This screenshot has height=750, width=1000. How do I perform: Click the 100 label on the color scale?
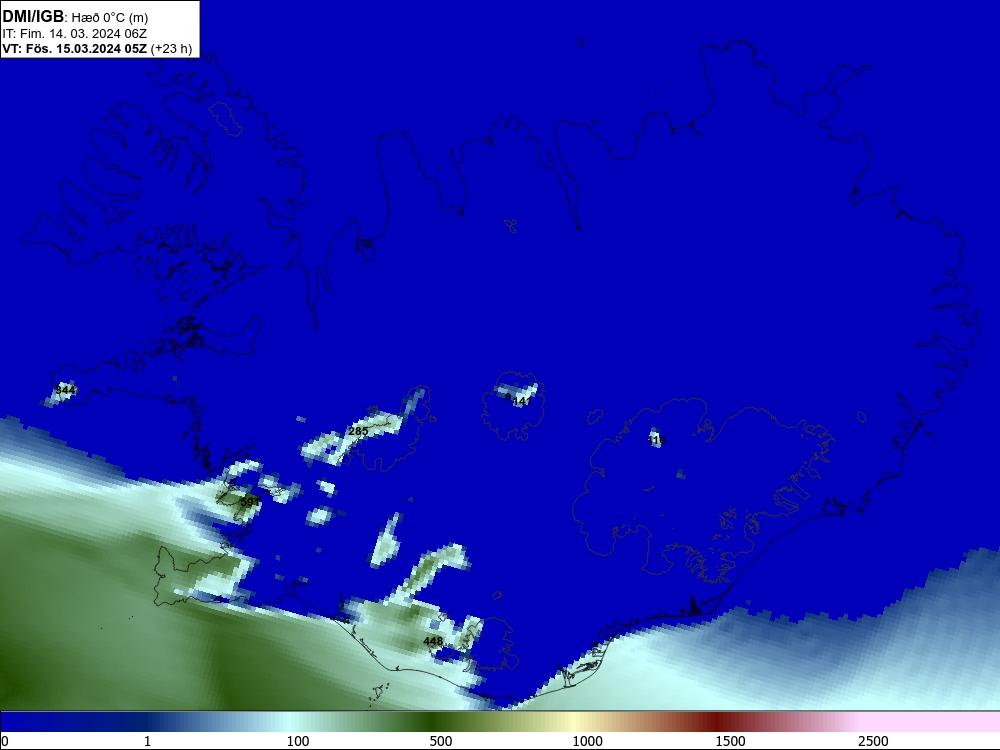(x=298, y=741)
